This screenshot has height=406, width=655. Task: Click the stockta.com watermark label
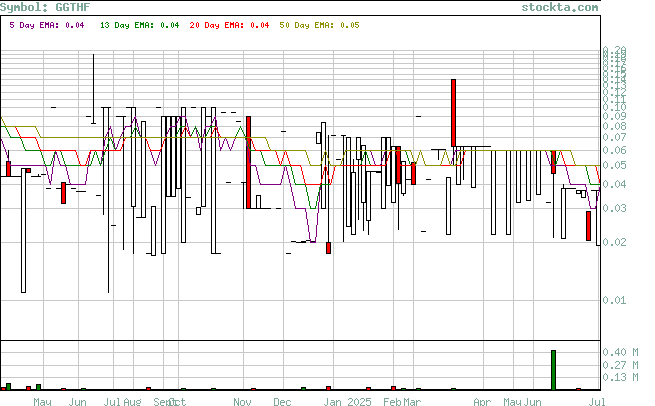[x=559, y=7]
